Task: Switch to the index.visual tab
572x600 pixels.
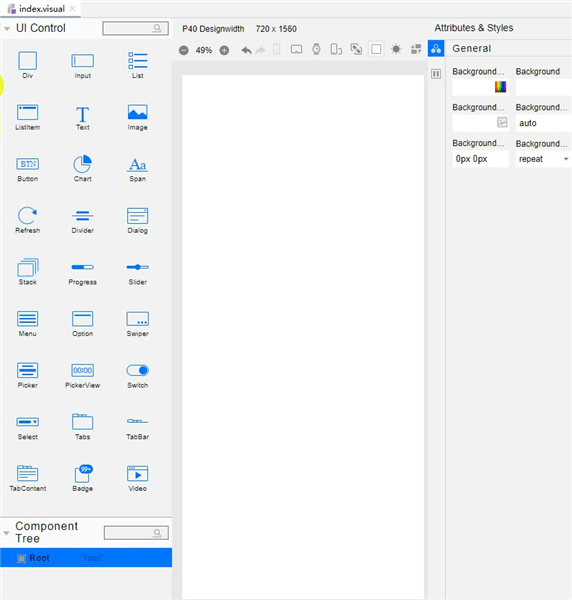Action: pos(41,9)
